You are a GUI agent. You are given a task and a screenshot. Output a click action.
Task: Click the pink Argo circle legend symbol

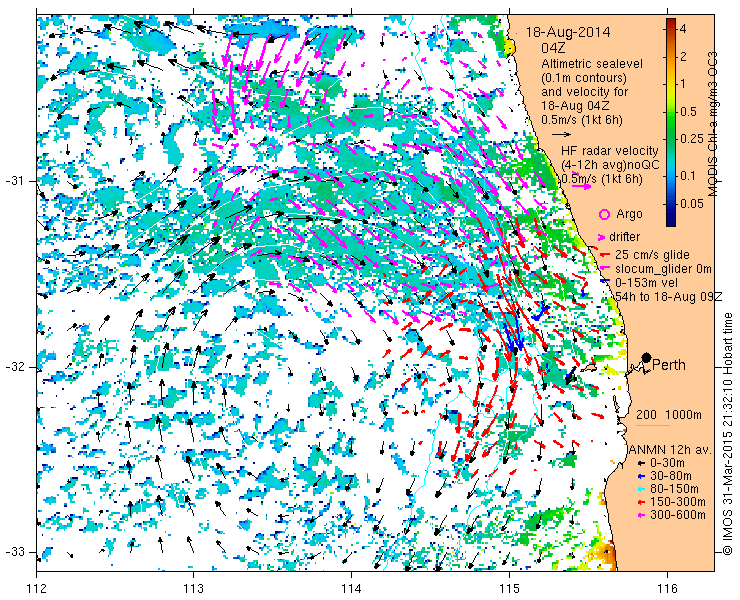(x=604, y=214)
